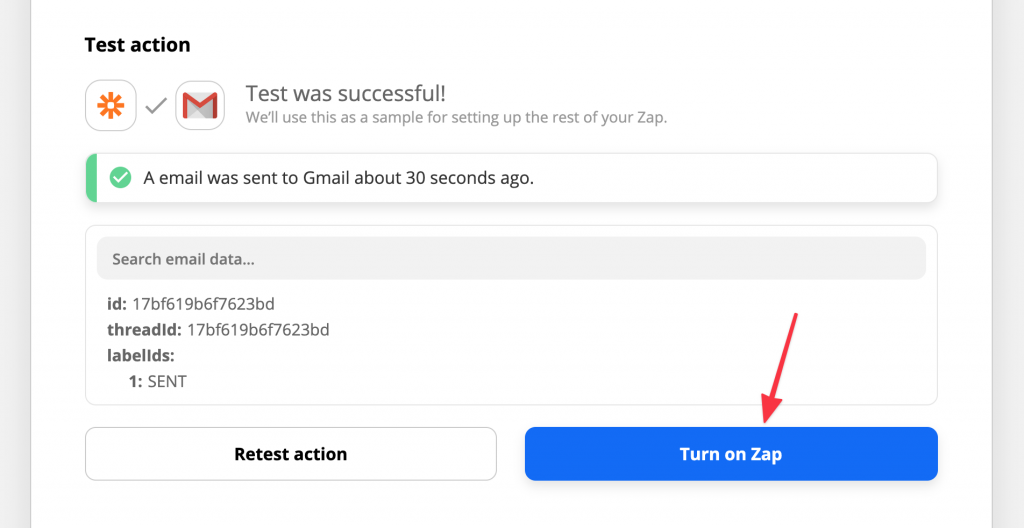Focus the Search email data field
The width and height of the screenshot is (1024, 528).
pyautogui.click(x=511, y=259)
